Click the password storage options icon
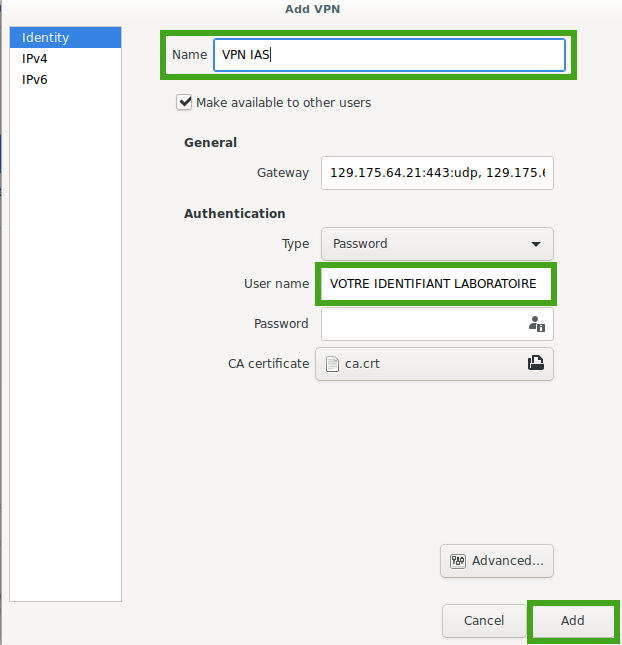The image size is (622, 645). tap(536, 324)
